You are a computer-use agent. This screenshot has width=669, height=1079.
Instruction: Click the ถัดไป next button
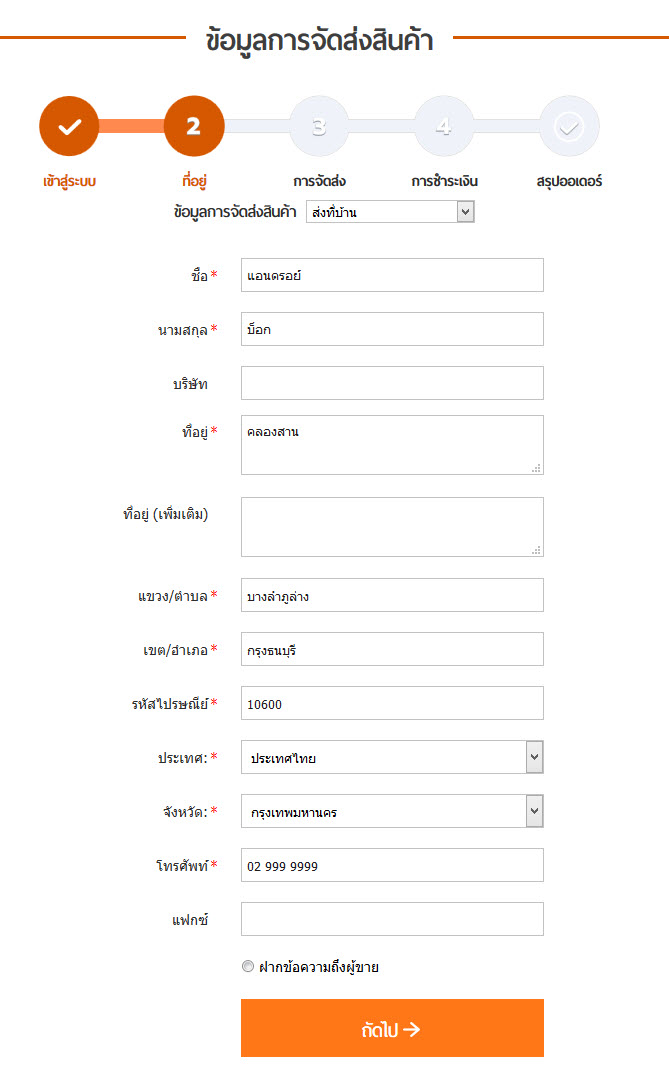(x=392, y=1028)
